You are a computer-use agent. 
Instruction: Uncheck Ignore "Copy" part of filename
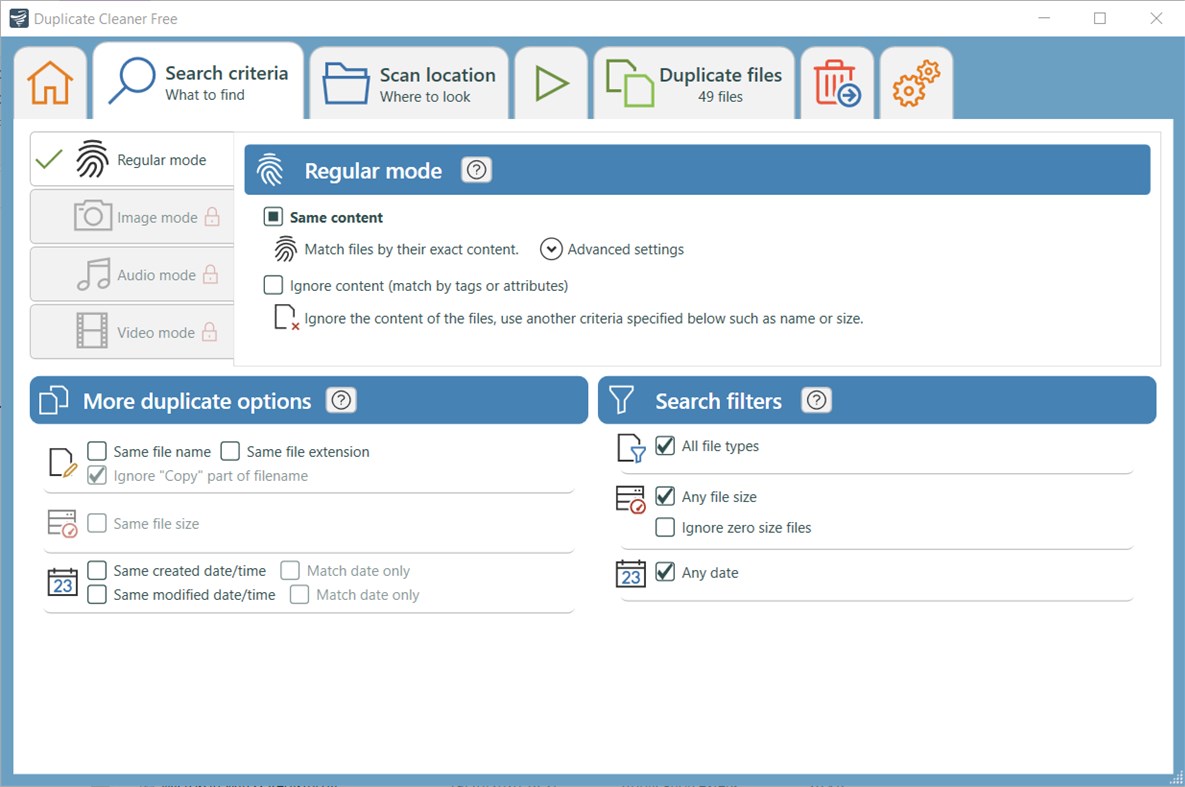(96, 475)
